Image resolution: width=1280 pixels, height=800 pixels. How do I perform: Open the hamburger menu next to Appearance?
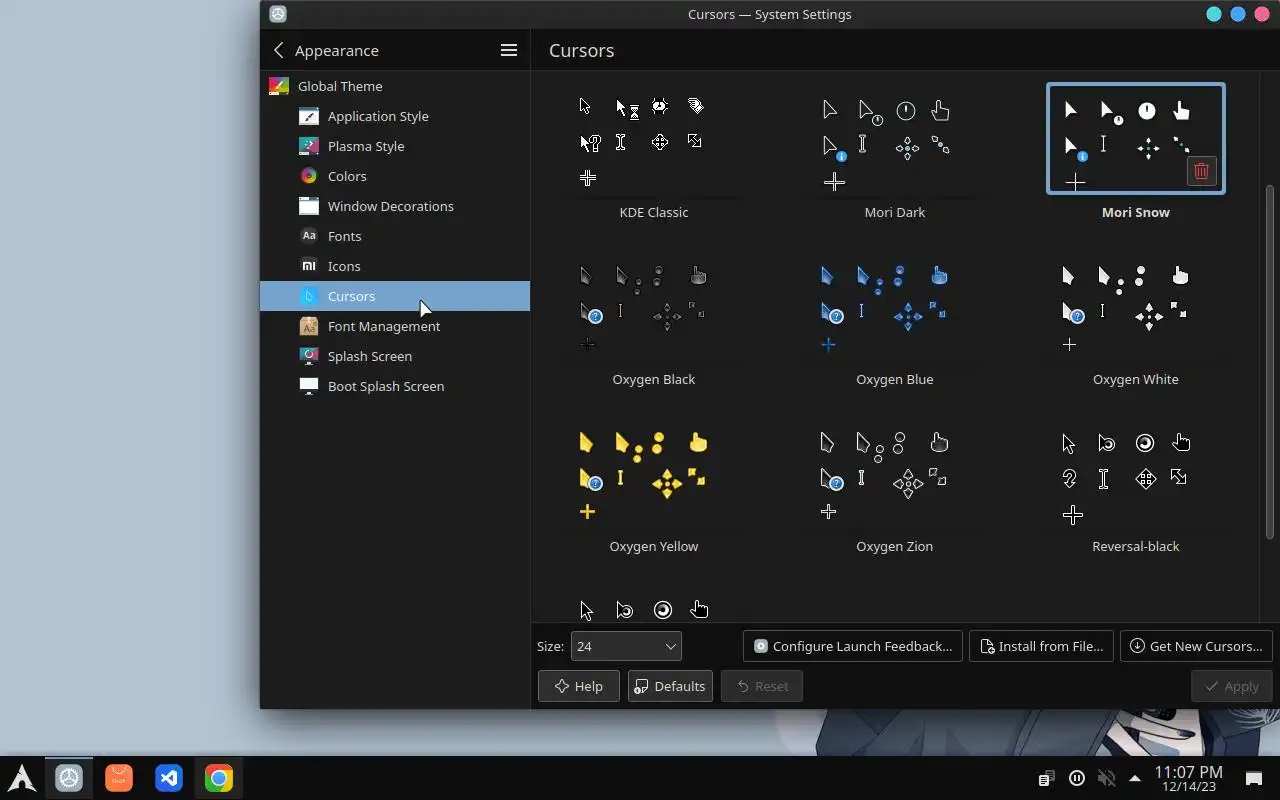coord(508,50)
